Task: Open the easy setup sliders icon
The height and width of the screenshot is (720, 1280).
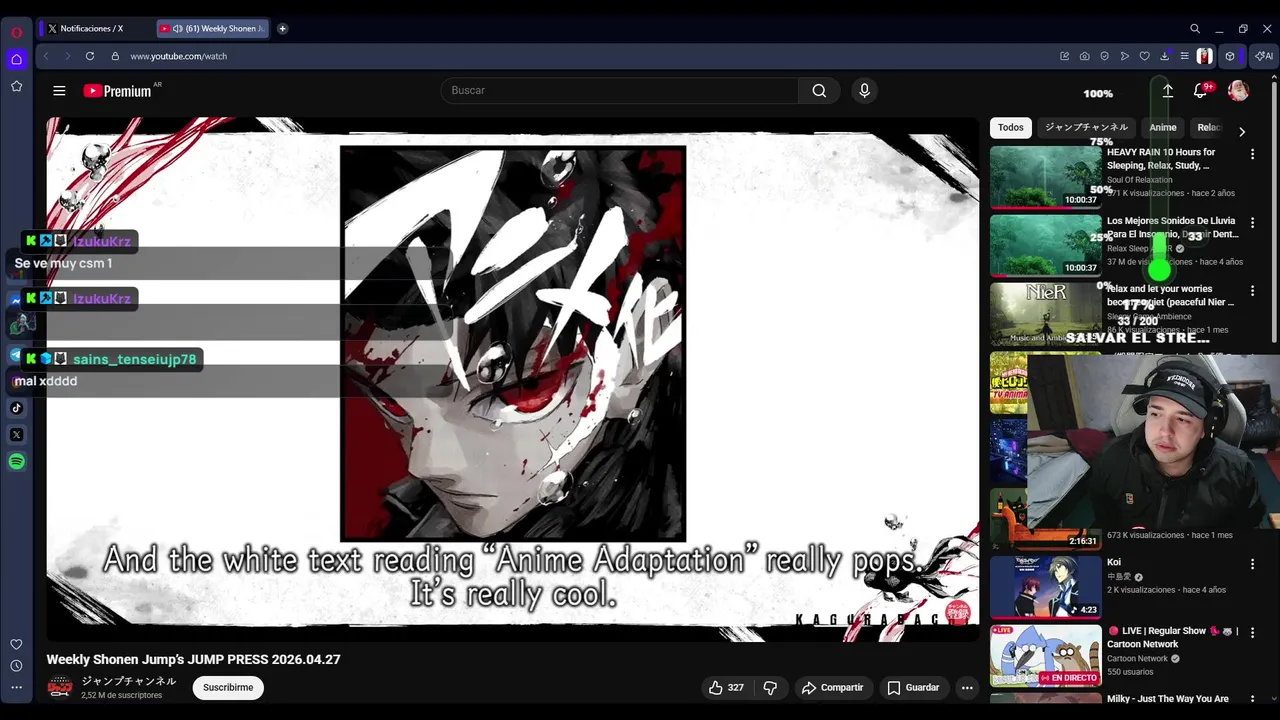Action: pos(1185,56)
